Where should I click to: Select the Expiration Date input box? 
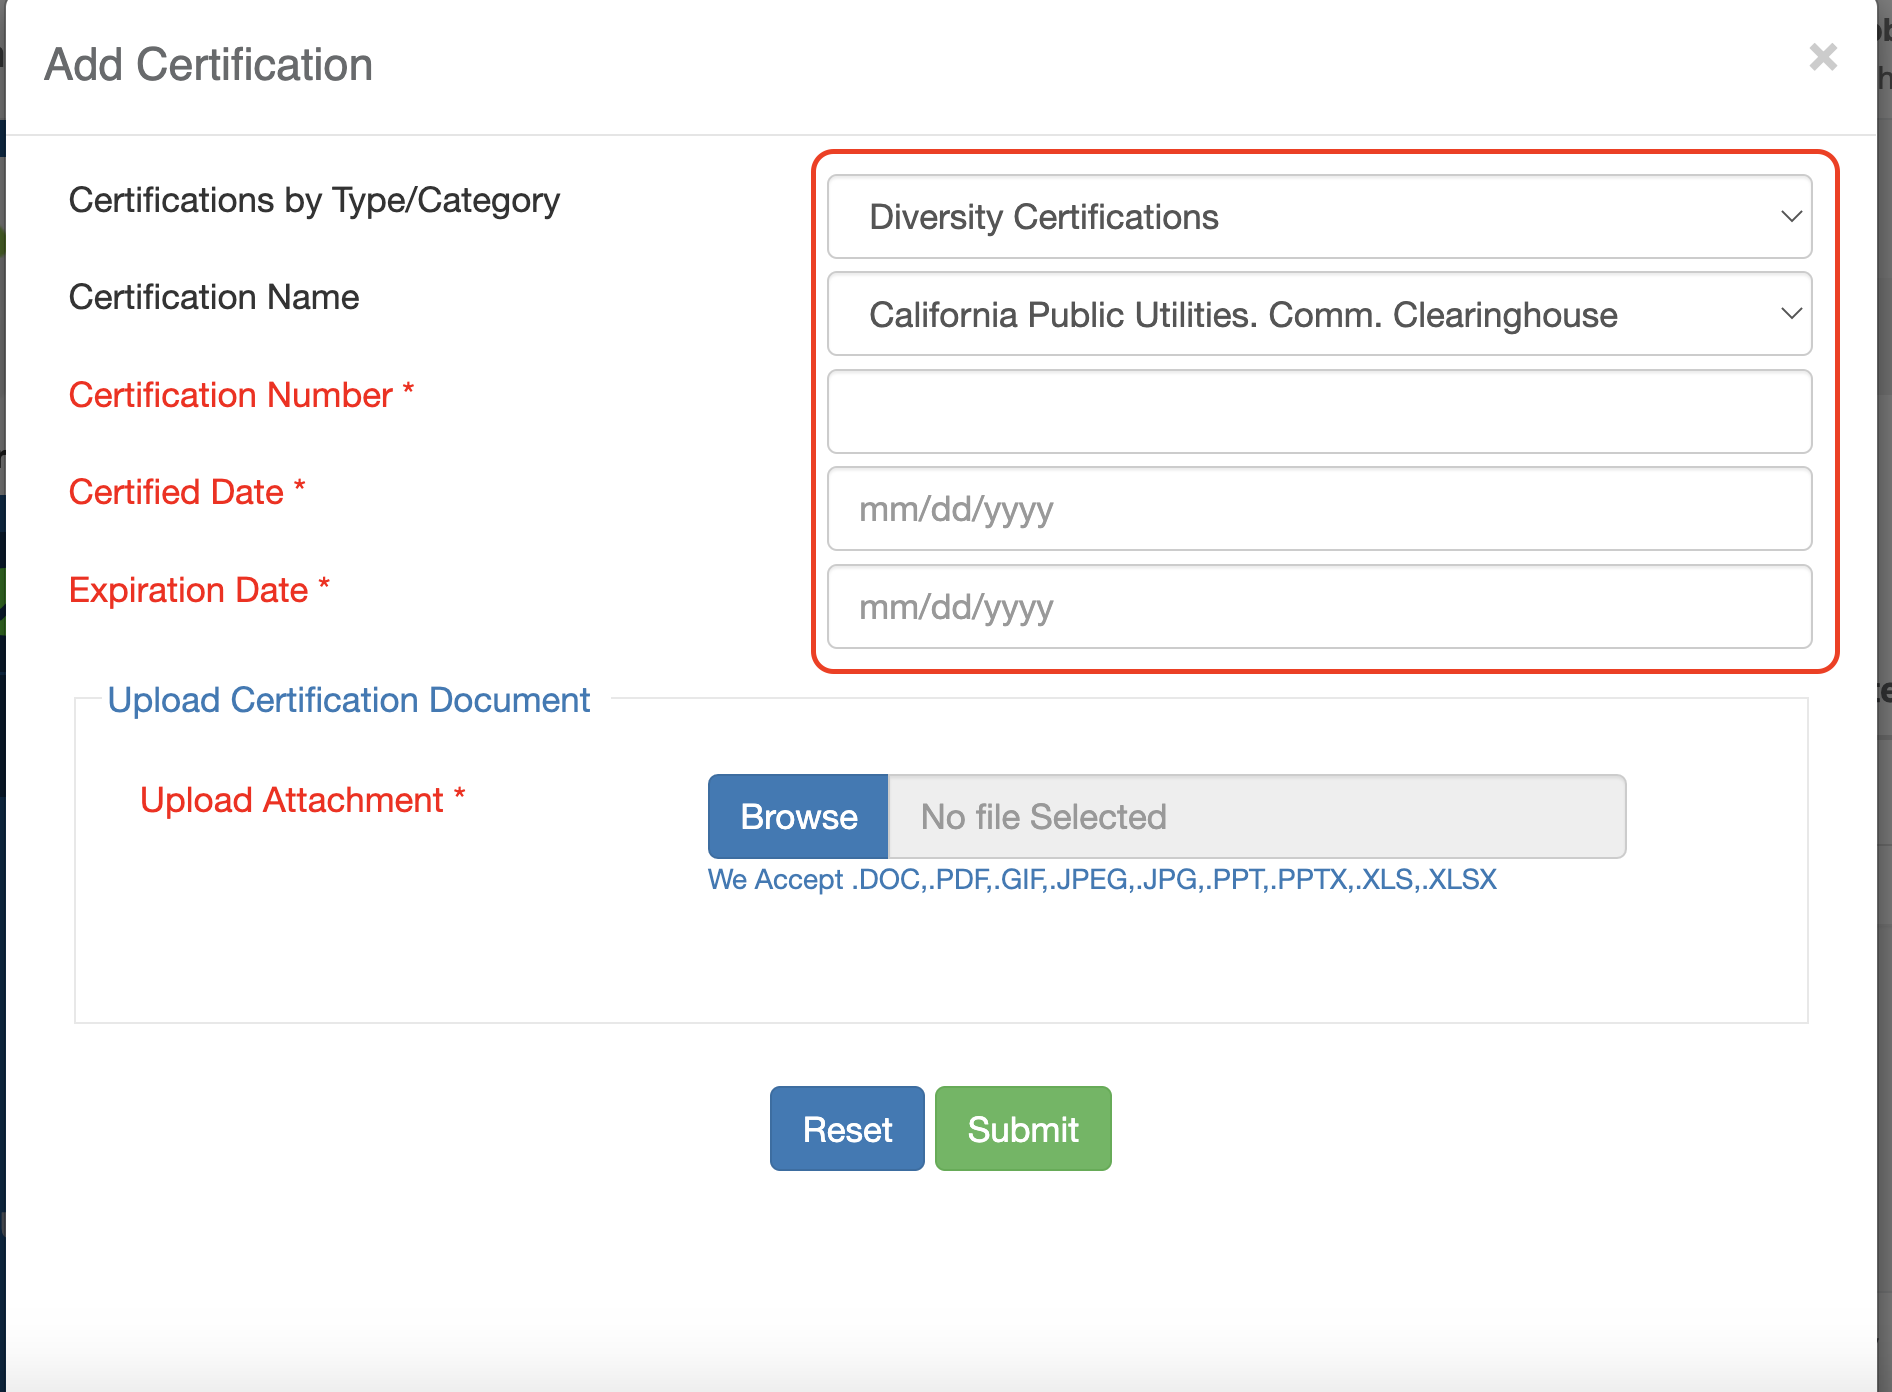1318,607
